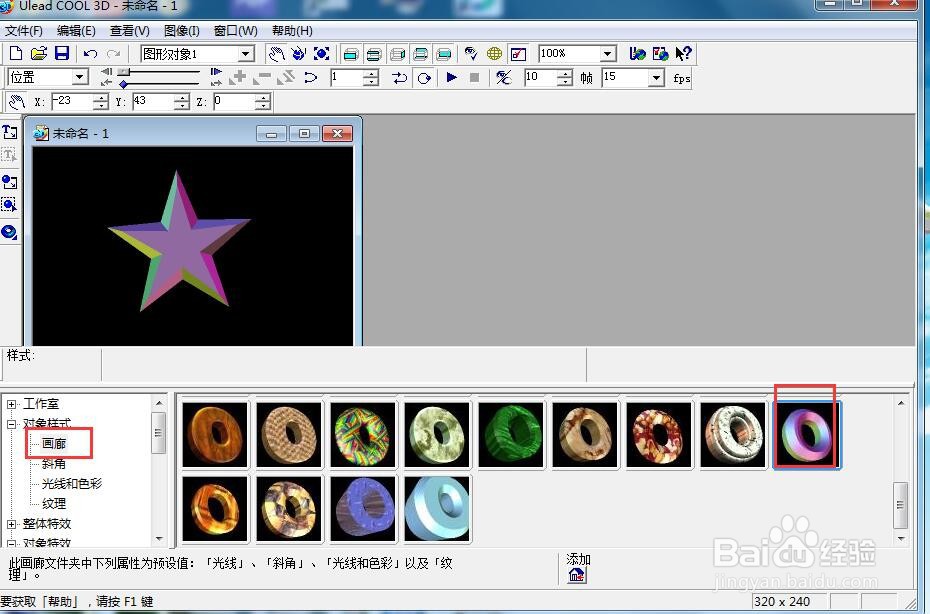Click the Insert Graphic tool
Screen dimensions: 930x614
[x=9, y=182]
